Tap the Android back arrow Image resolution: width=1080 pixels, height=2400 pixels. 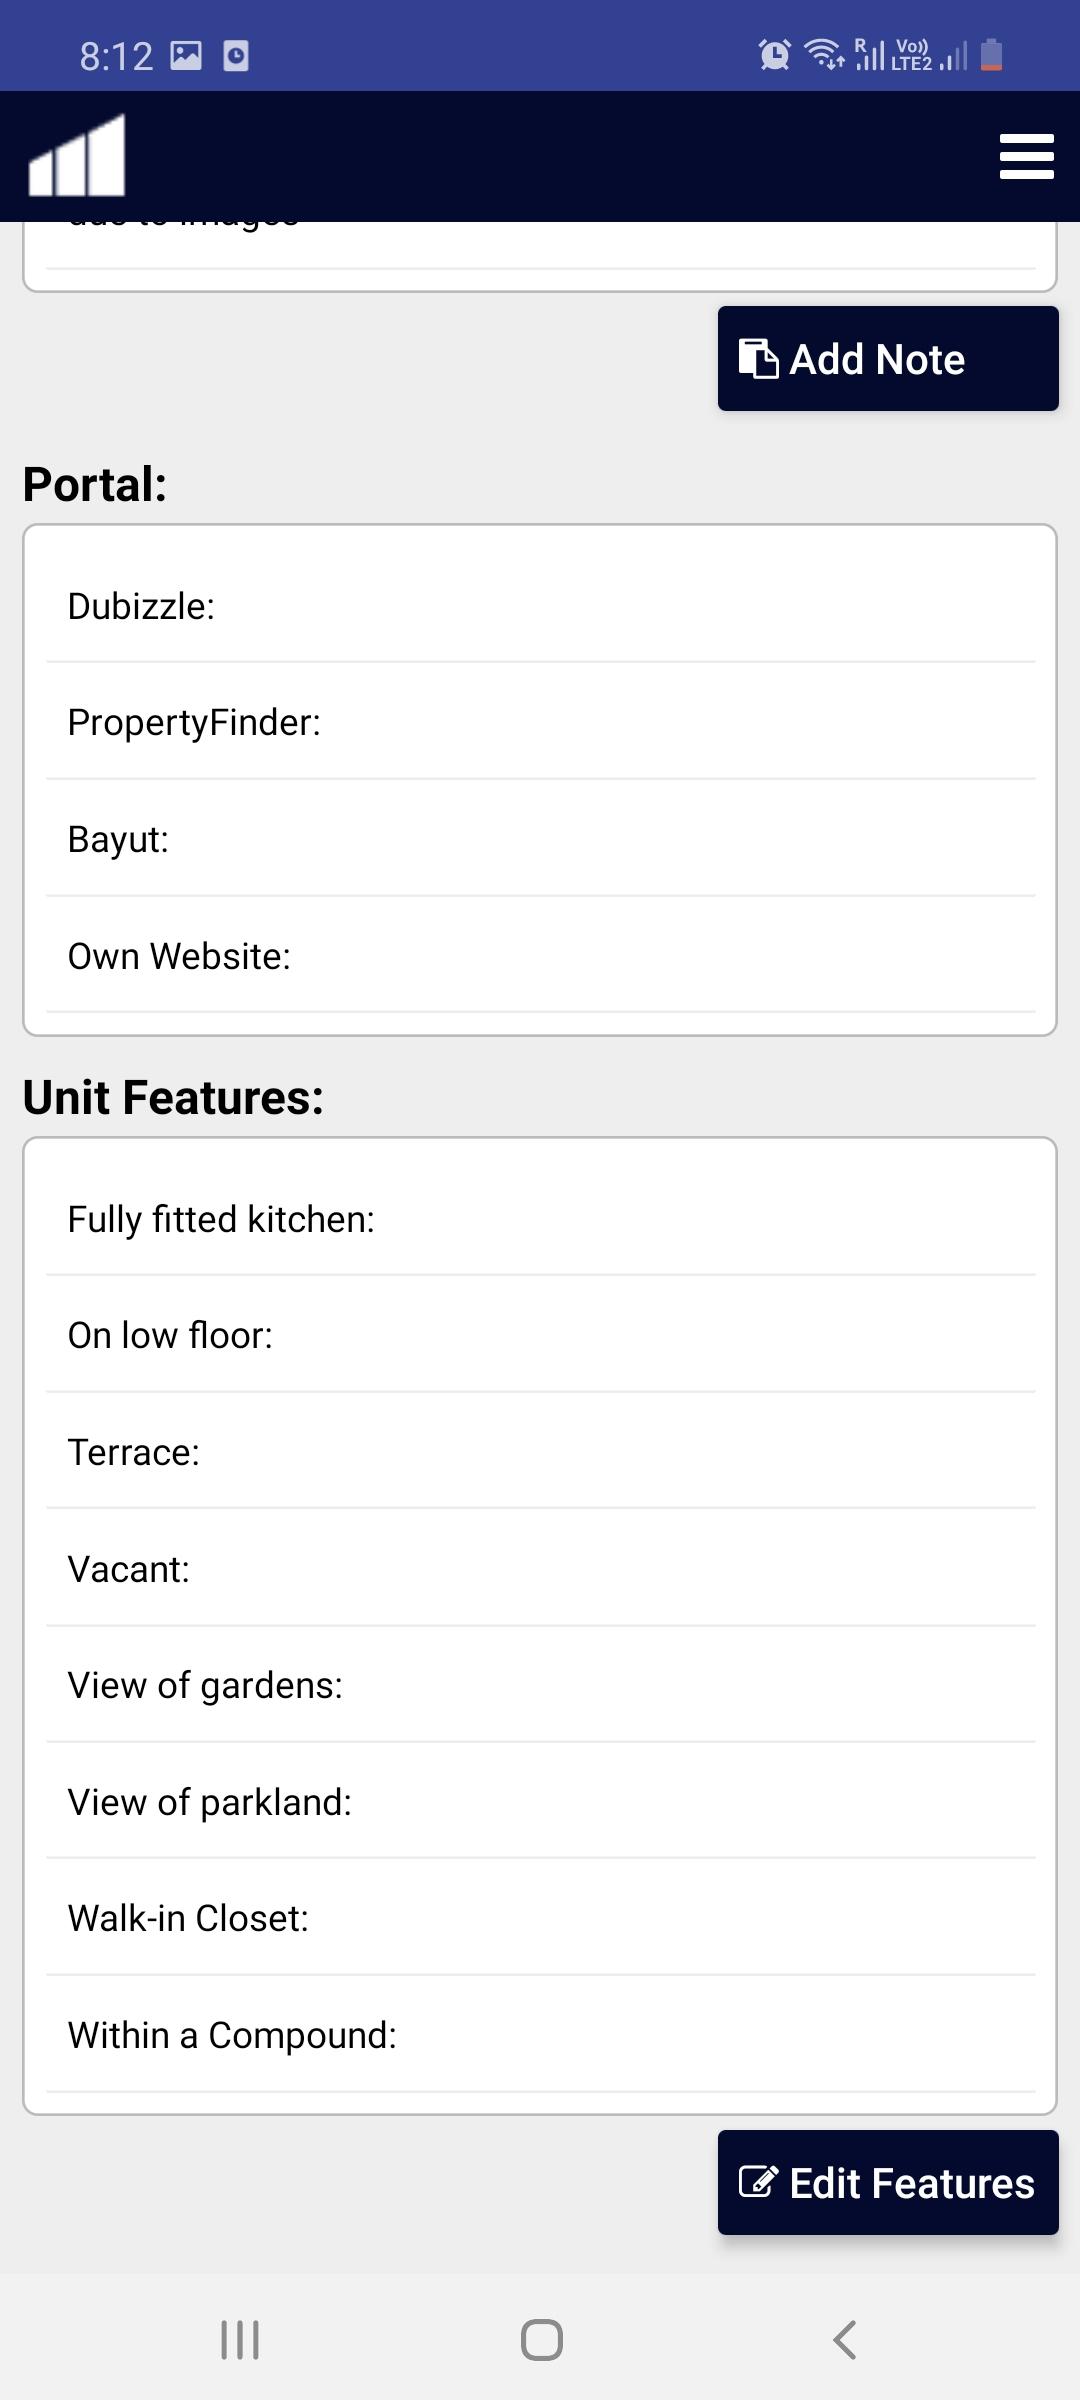[845, 2340]
